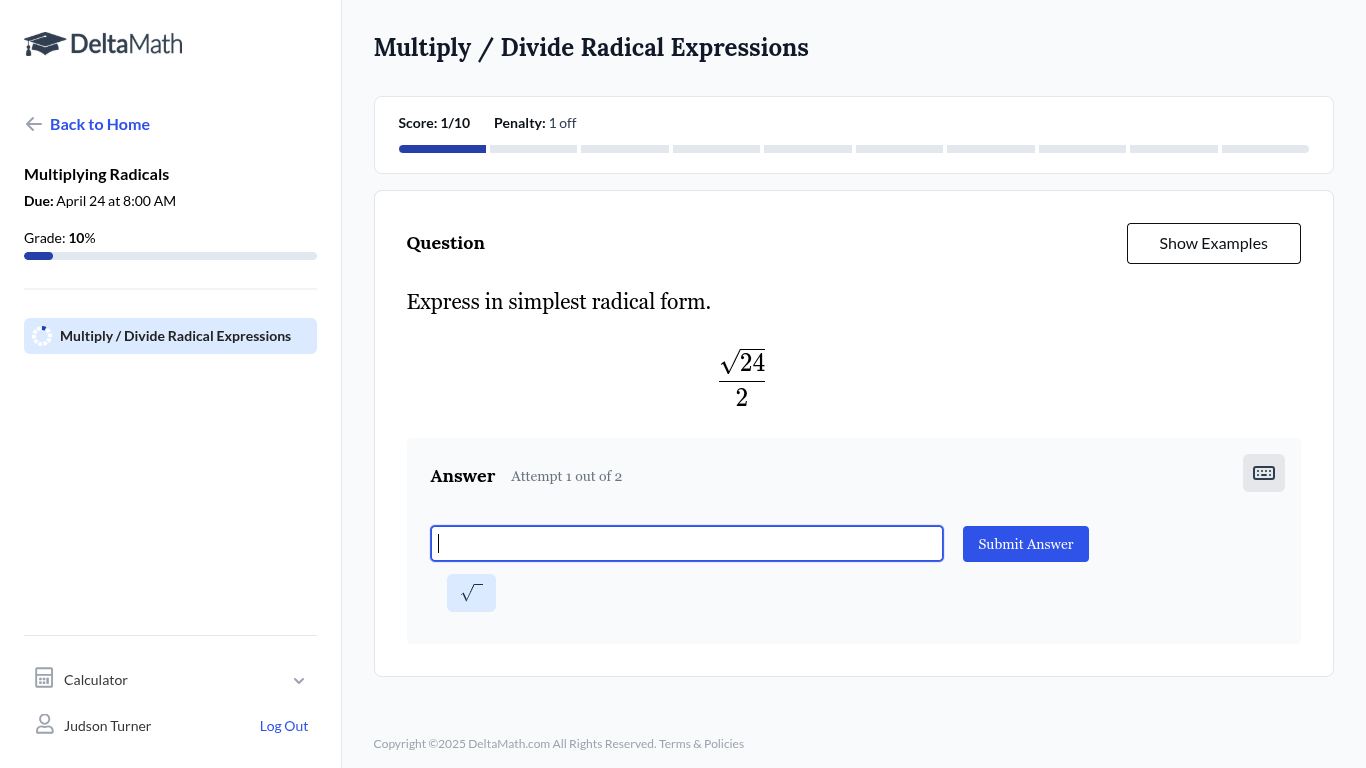Screen dimensions: 1366x768
Task: Click the Terms & Policies link
Action: click(701, 744)
